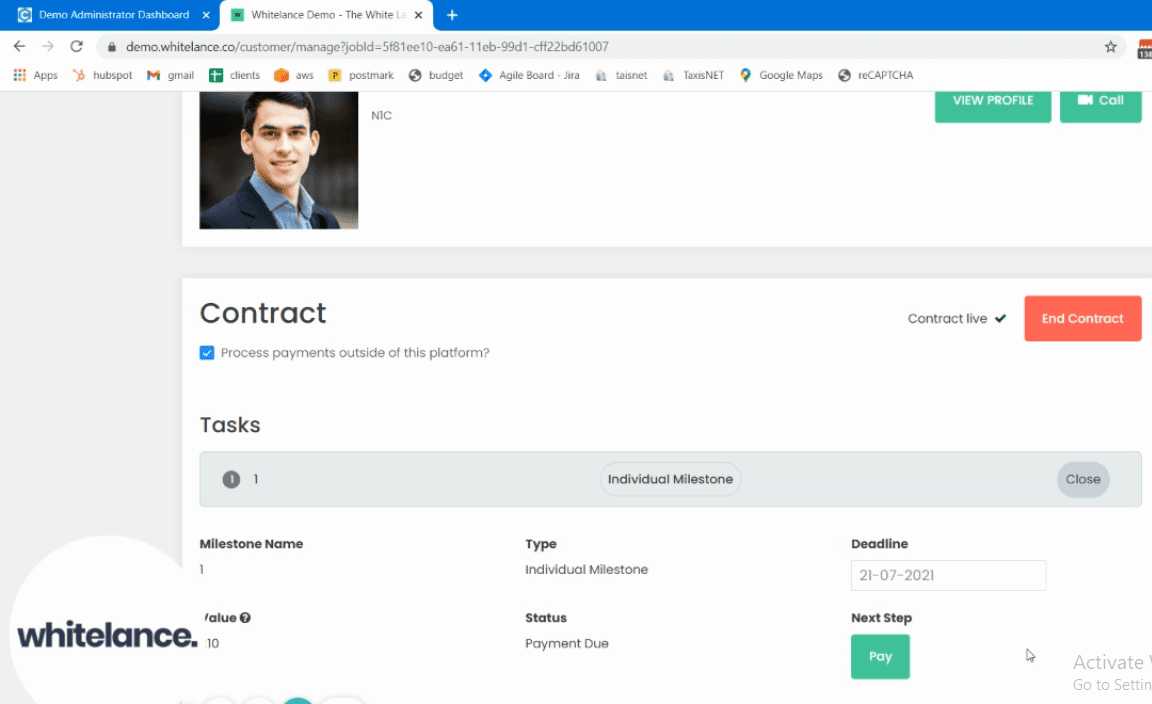
Task: Open the reCAPTCHA bookmark
Action: [875, 75]
